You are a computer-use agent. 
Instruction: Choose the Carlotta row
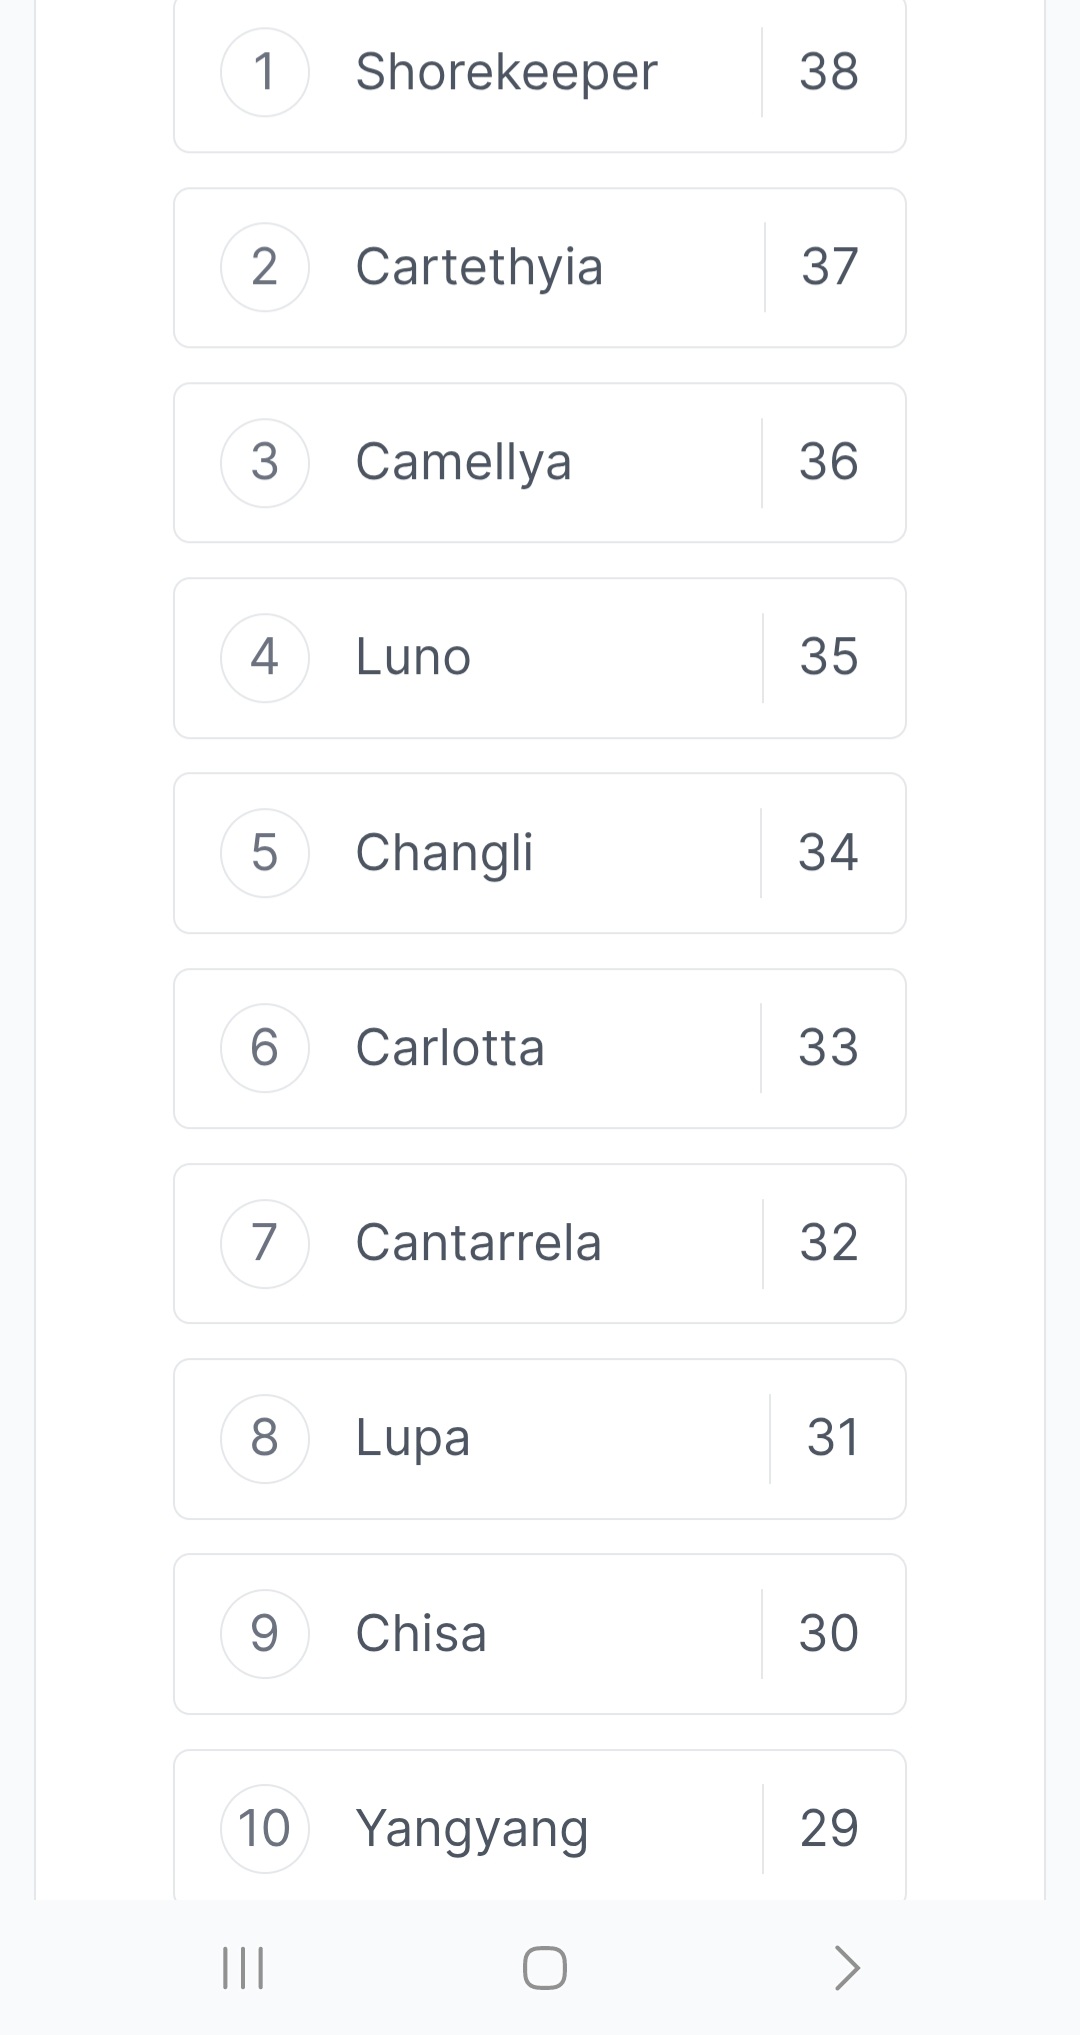click(x=540, y=1048)
